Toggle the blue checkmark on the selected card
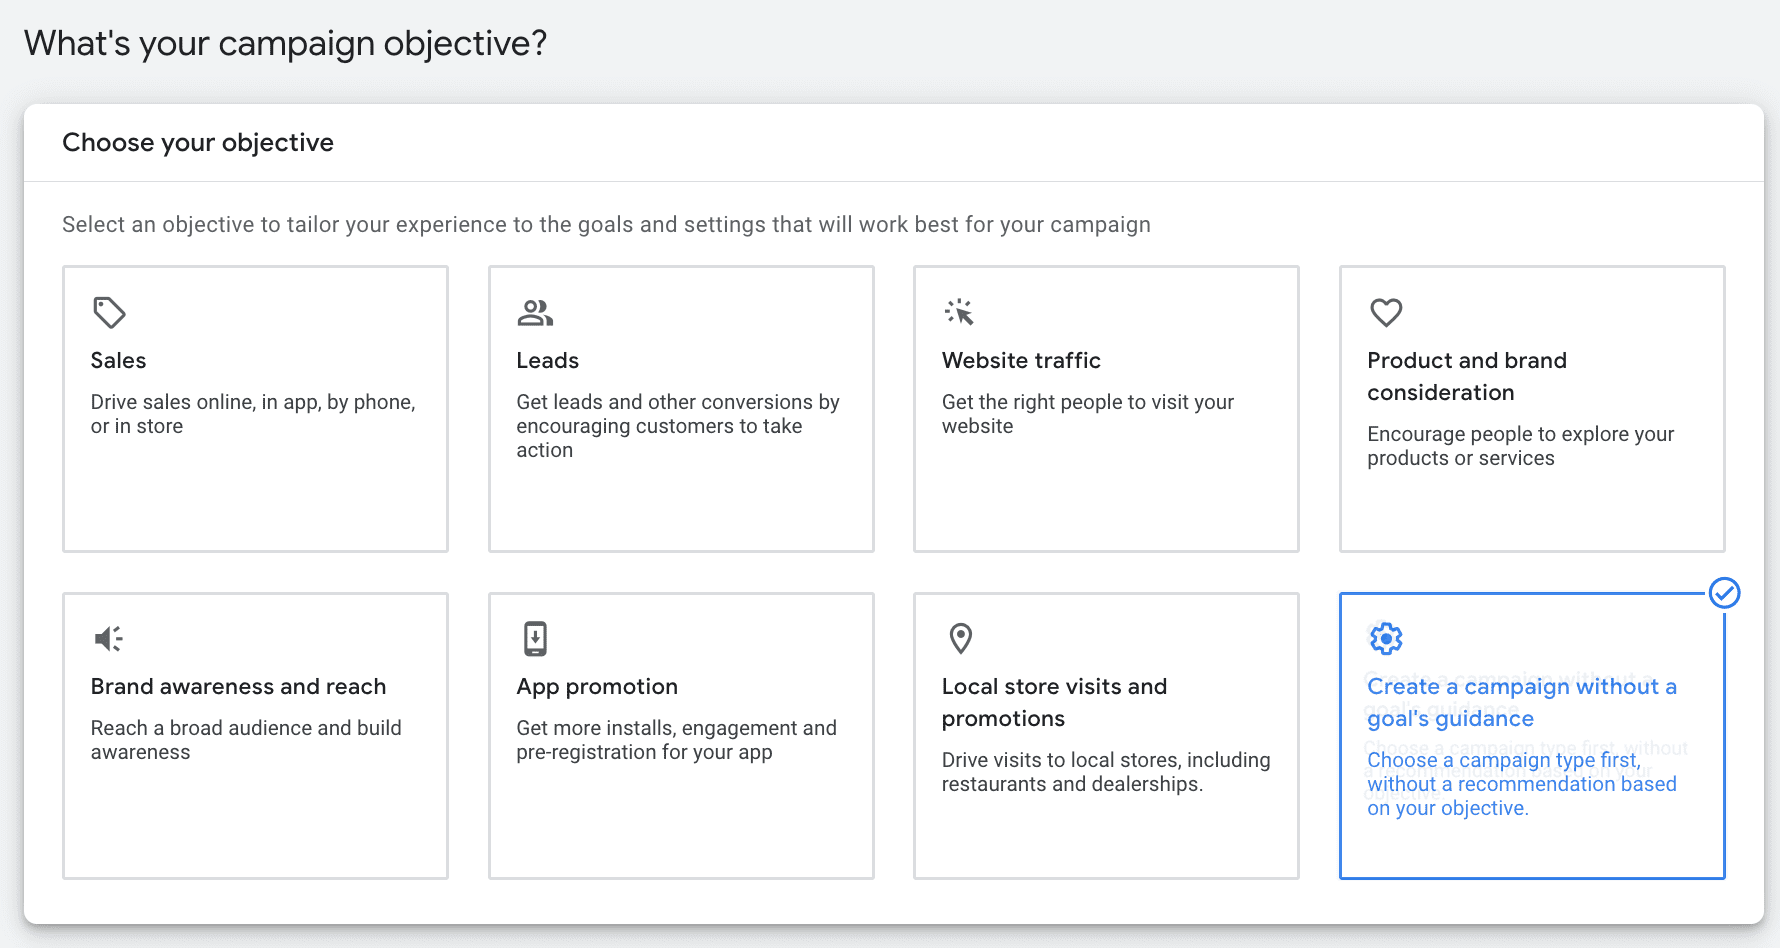The width and height of the screenshot is (1780, 948). pyautogui.click(x=1724, y=593)
